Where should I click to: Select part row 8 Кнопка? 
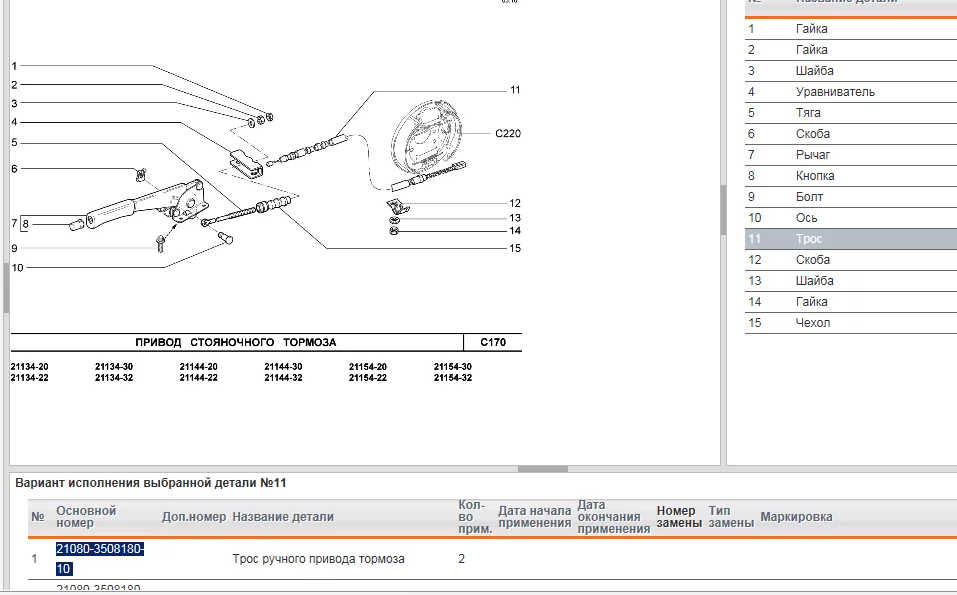851,176
